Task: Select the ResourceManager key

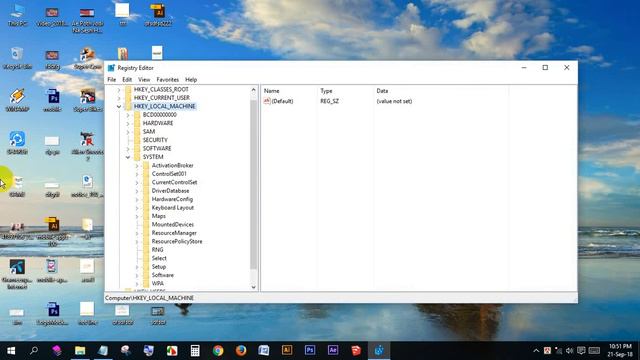Action: (x=174, y=233)
